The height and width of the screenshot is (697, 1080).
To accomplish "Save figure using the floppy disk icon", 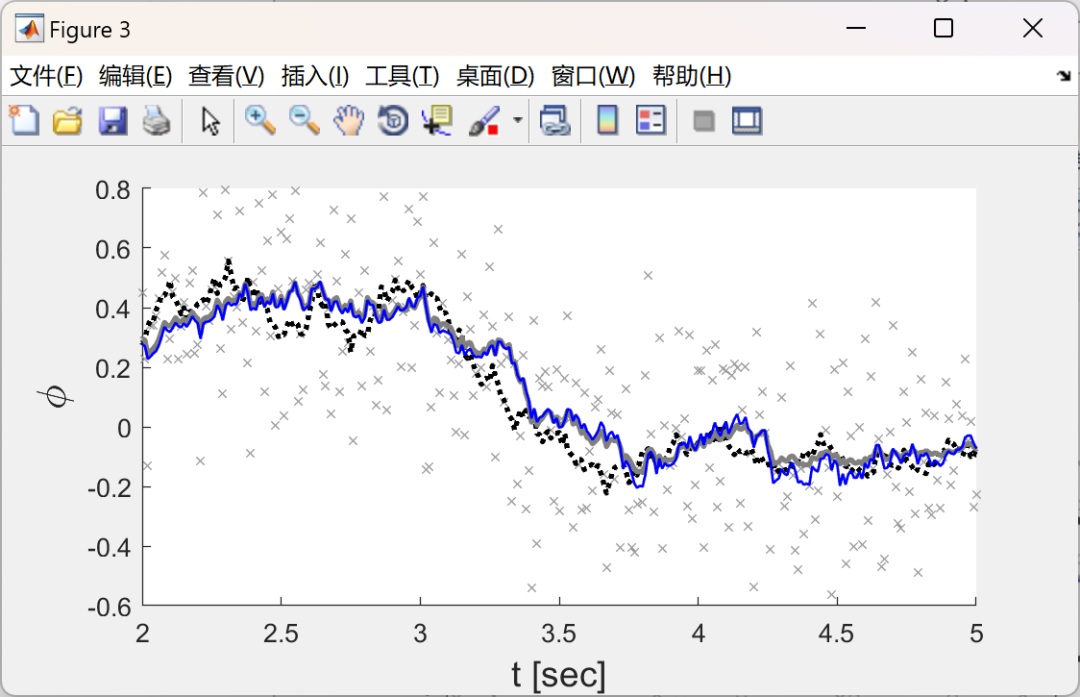I will click(112, 121).
